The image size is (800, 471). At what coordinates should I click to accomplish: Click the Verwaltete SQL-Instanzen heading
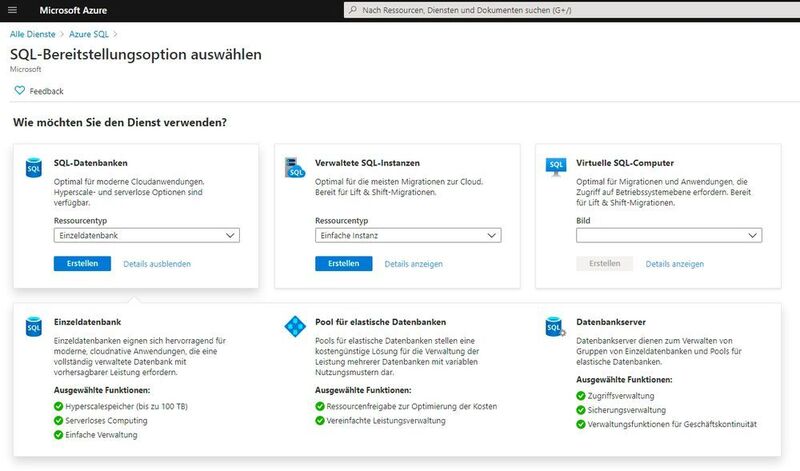[x=367, y=163]
